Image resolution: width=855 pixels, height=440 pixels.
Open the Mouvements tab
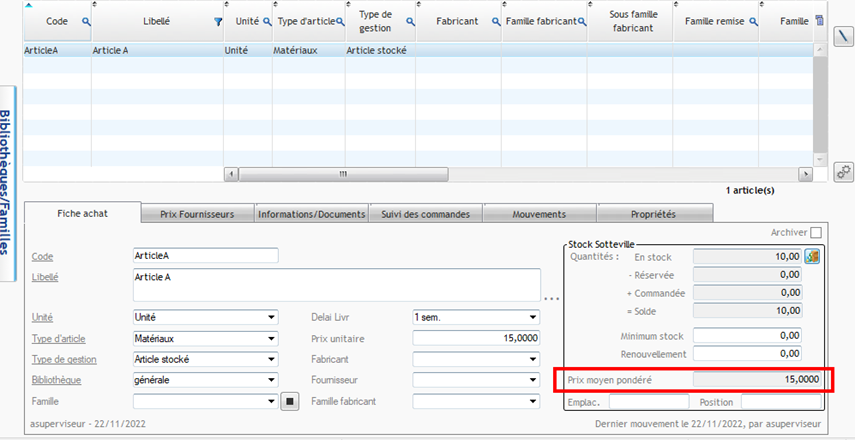tap(539, 214)
